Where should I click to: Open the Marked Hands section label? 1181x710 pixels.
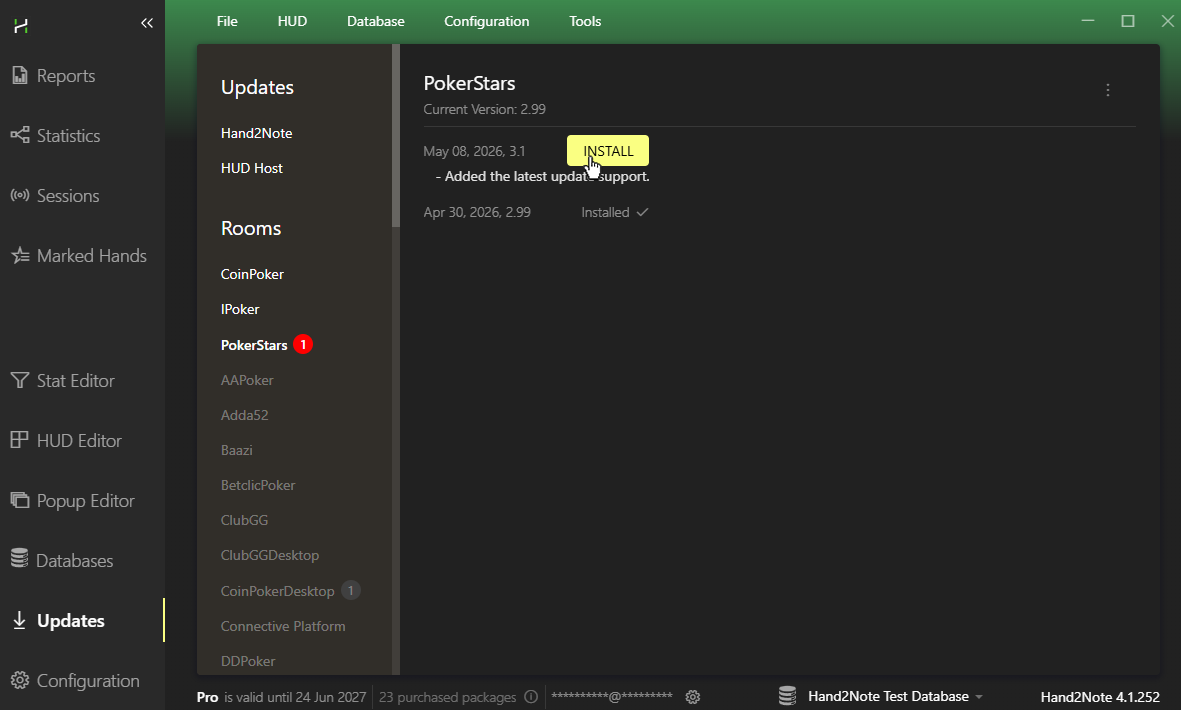click(x=92, y=255)
